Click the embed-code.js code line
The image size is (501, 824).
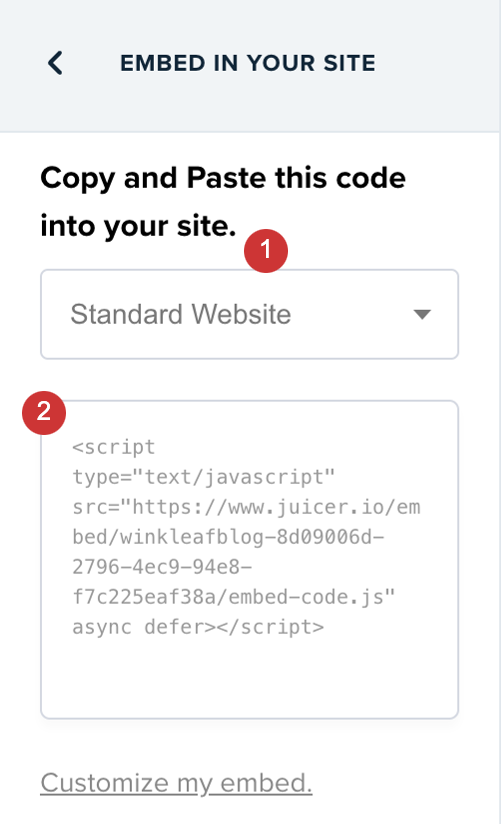click(233, 597)
